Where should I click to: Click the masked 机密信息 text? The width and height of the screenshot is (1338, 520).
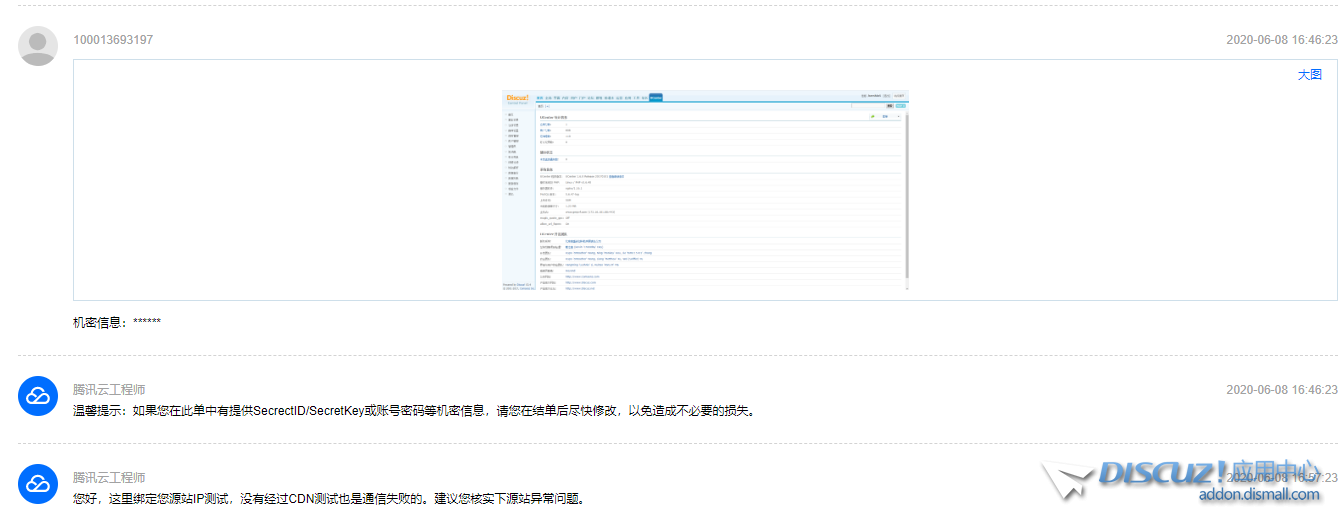[117, 322]
